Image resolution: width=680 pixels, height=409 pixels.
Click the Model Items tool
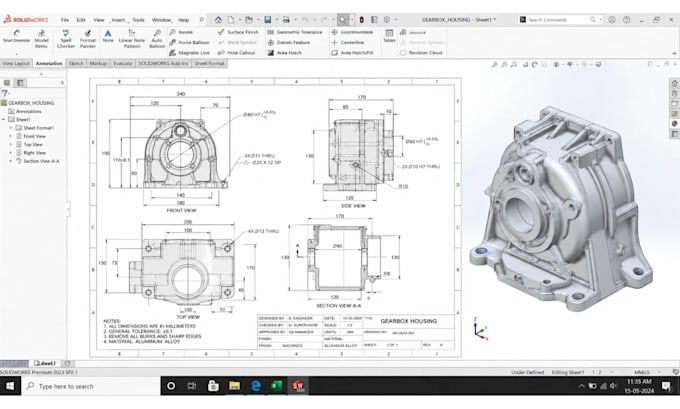pyautogui.click(x=41, y=39)
